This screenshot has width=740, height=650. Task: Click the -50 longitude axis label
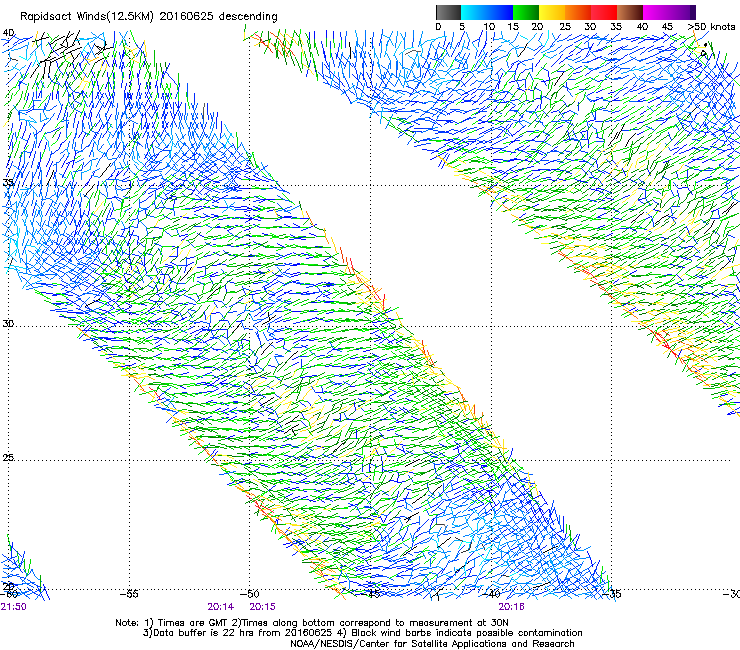tap(250, 594)
